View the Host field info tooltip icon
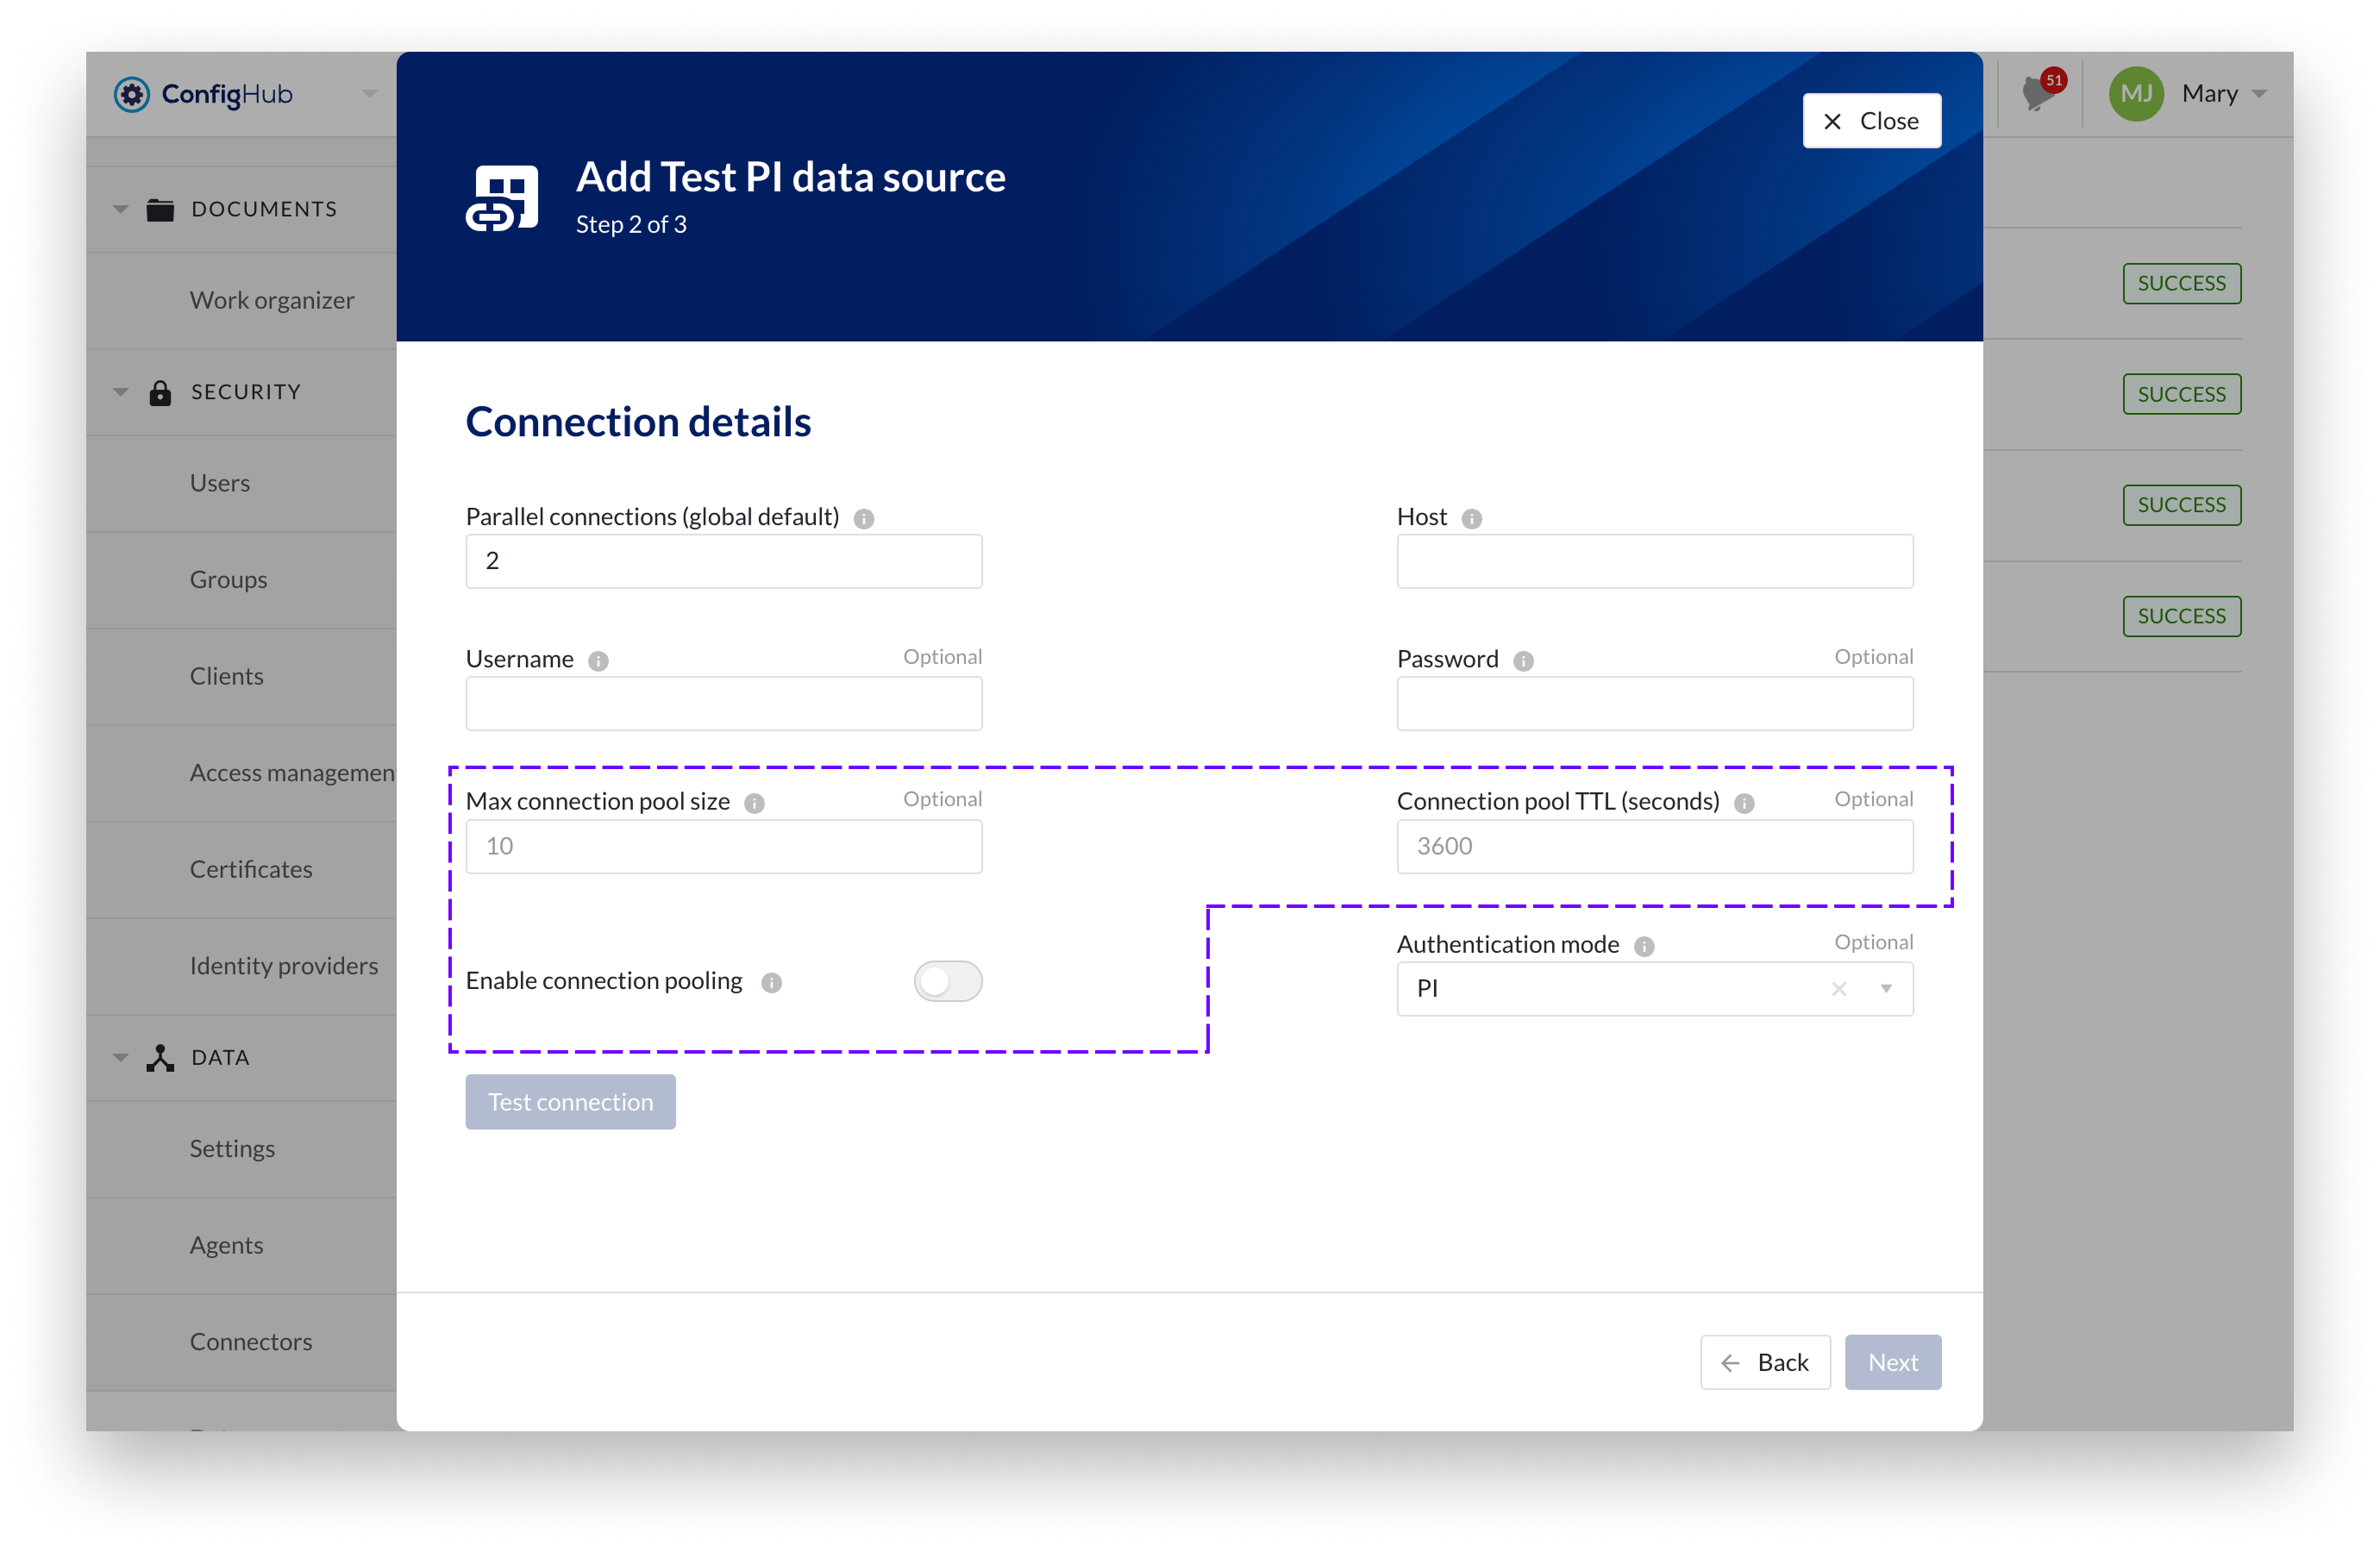The image size is (2380, 1552). pyautogui.click(x=1472, y=518)
